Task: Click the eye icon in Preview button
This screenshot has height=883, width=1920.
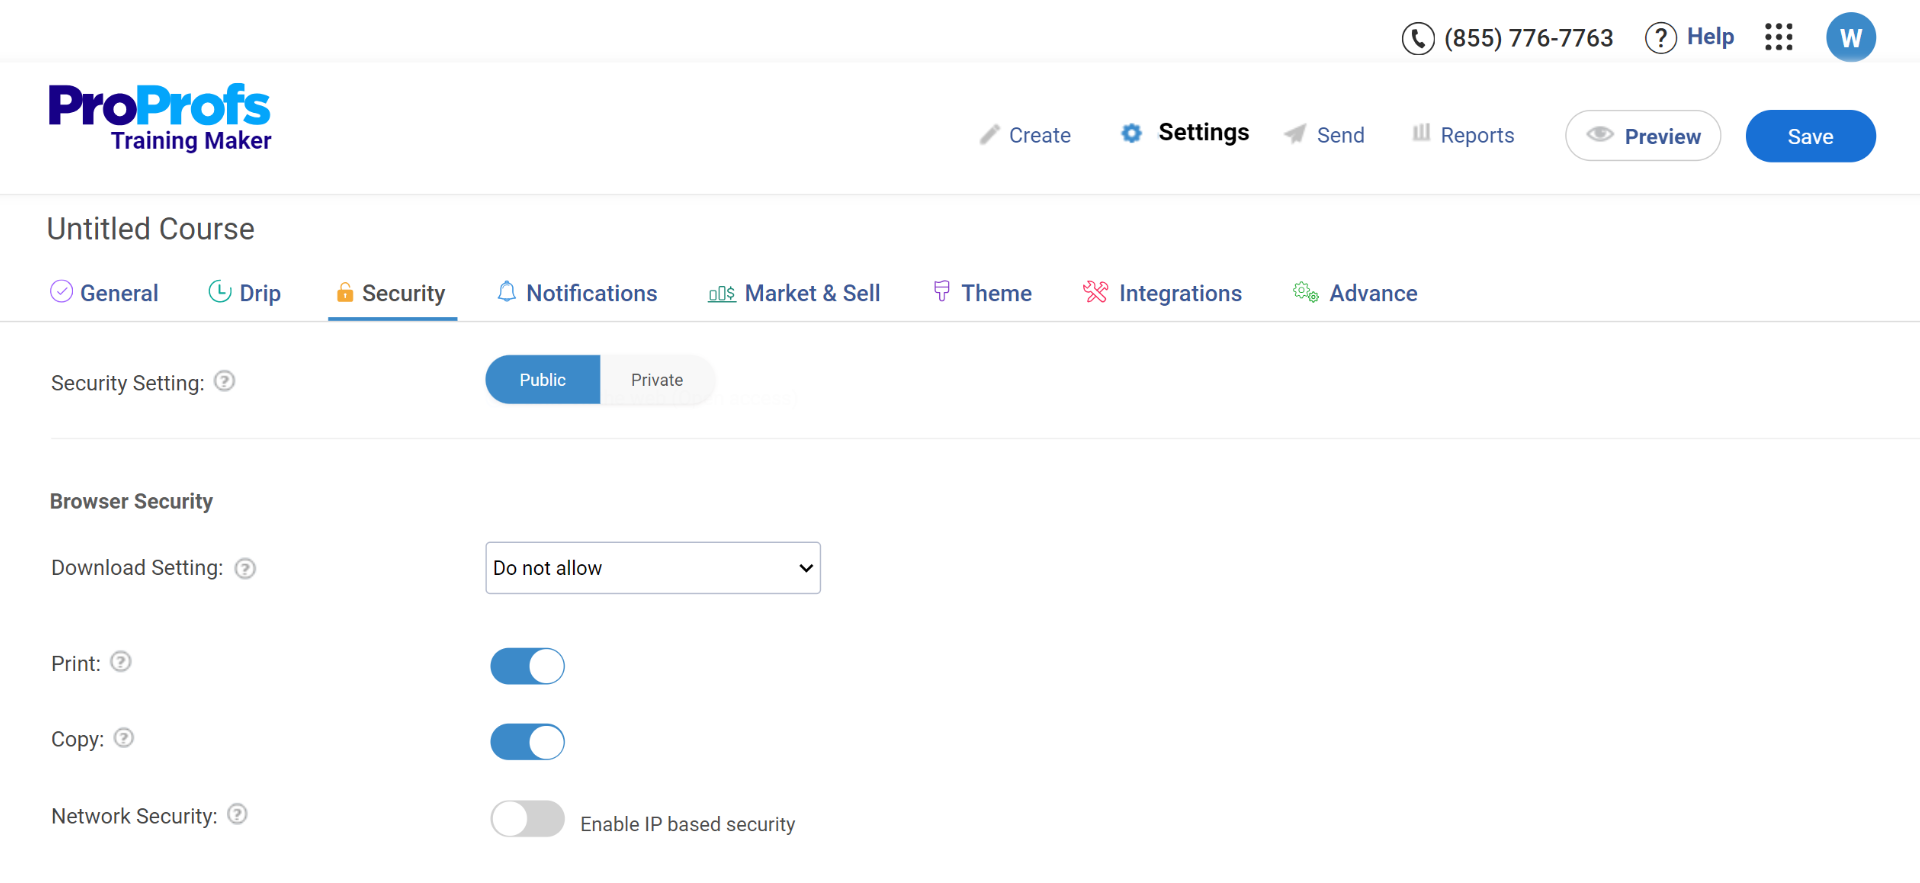Action: 1600,134
